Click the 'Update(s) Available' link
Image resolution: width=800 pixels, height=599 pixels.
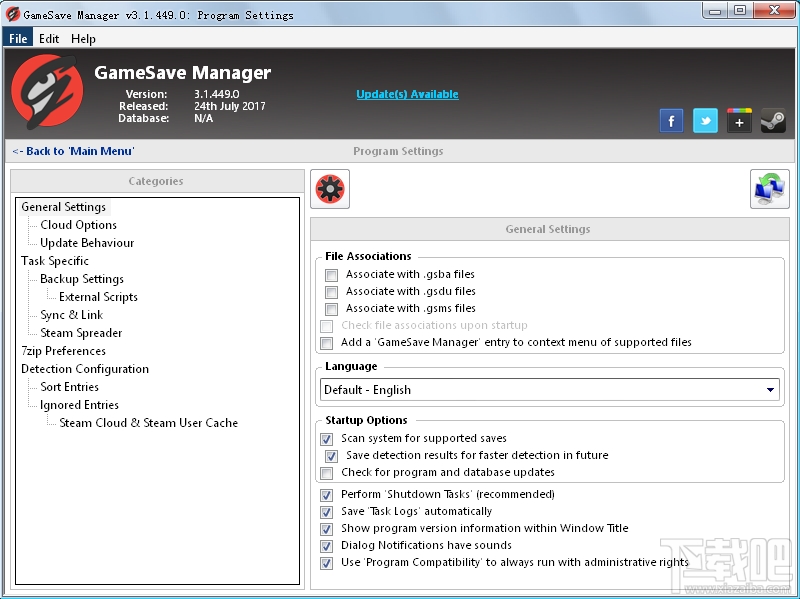[x=407, y=94]
